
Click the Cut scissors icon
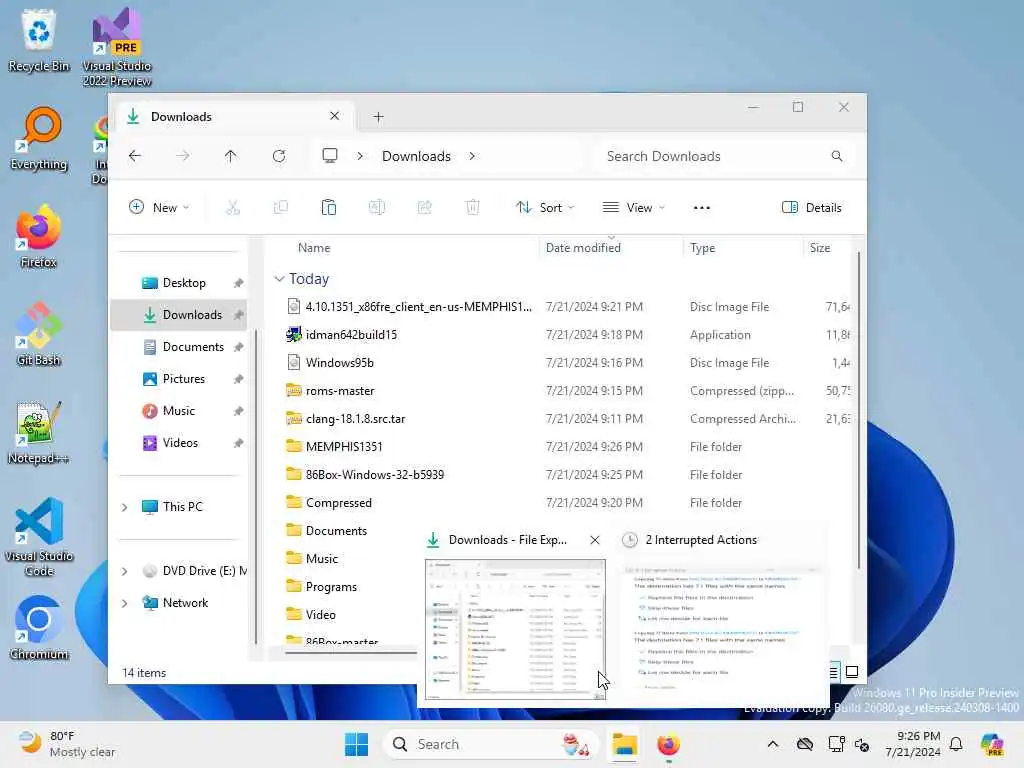[x=232, y=208]
